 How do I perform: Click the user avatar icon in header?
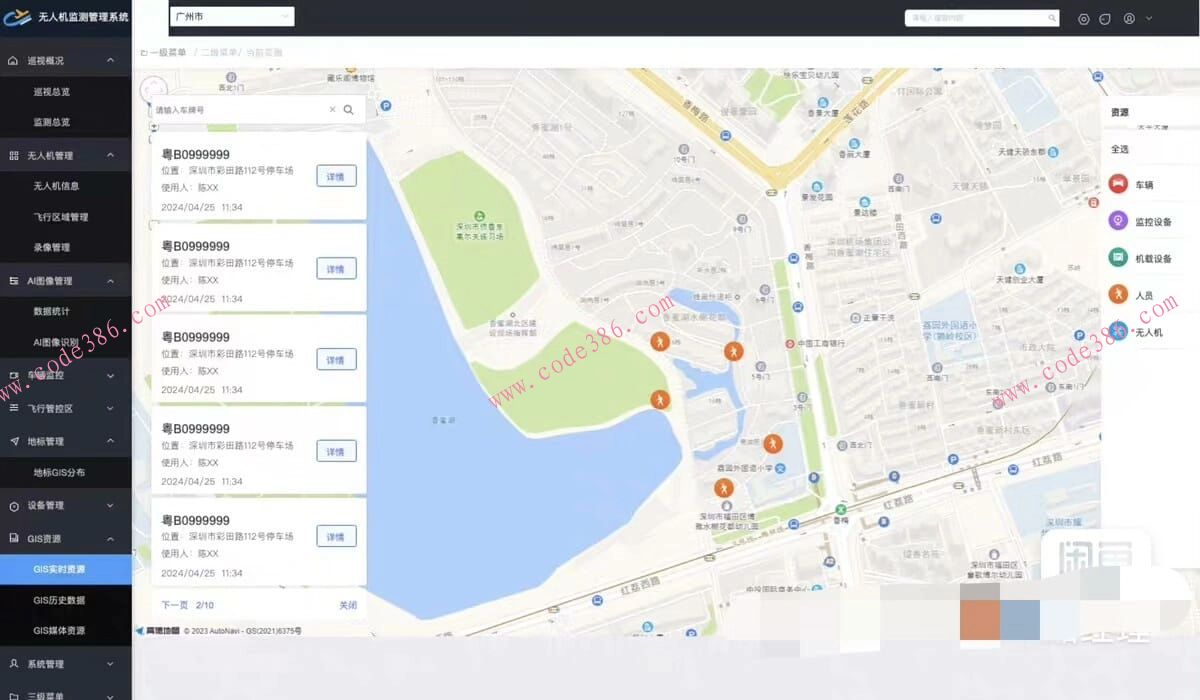pyautogui.click(x=1130, y=18)
